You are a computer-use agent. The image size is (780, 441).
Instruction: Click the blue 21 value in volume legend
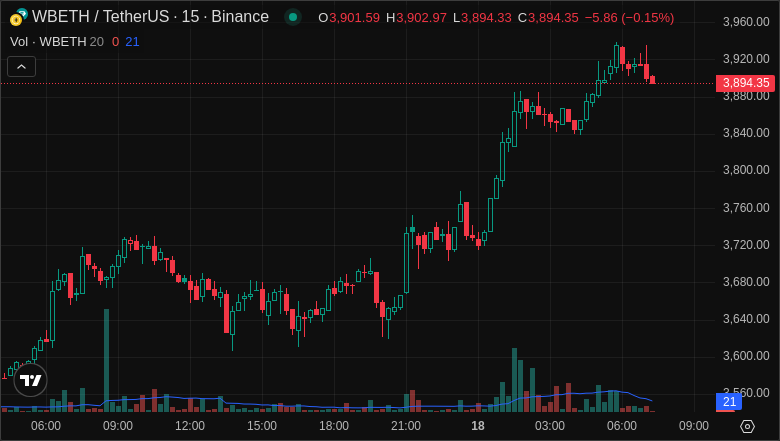pyautogui.click(x=132, y=42)
